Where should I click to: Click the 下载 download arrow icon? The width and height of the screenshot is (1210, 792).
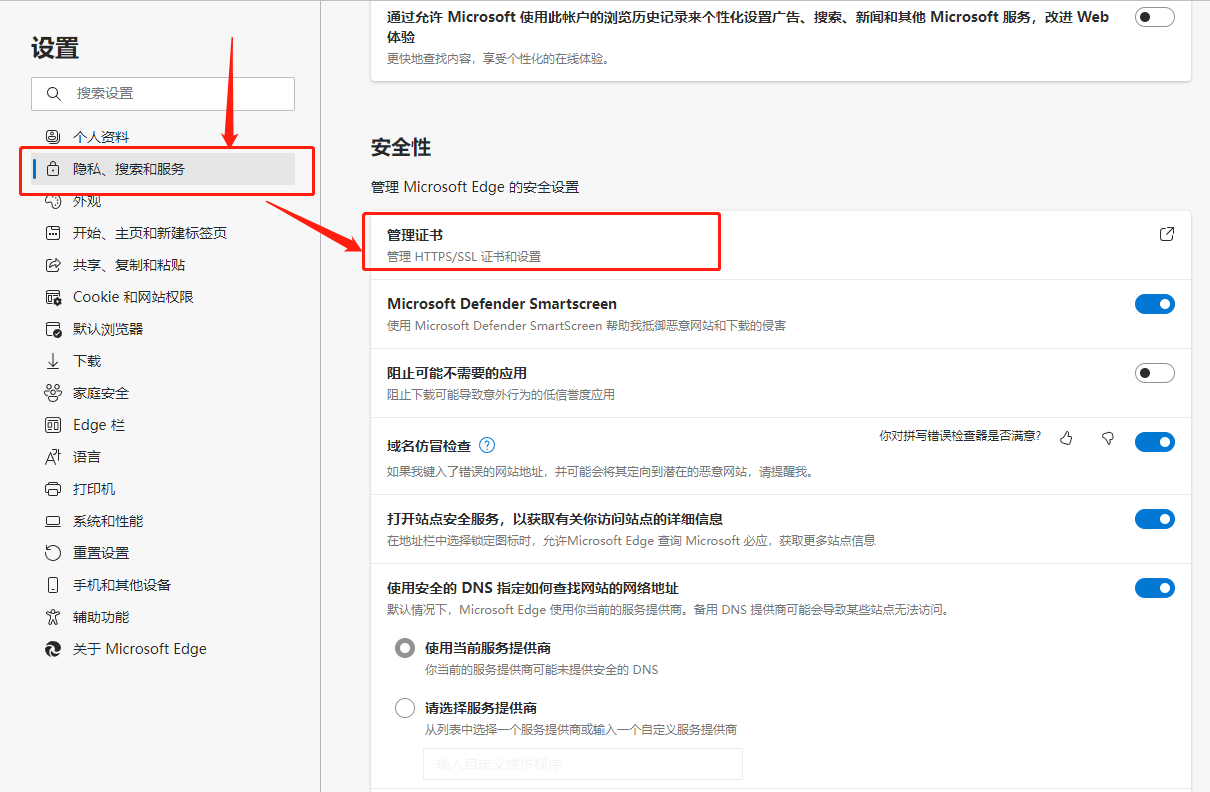click(53, 361)
